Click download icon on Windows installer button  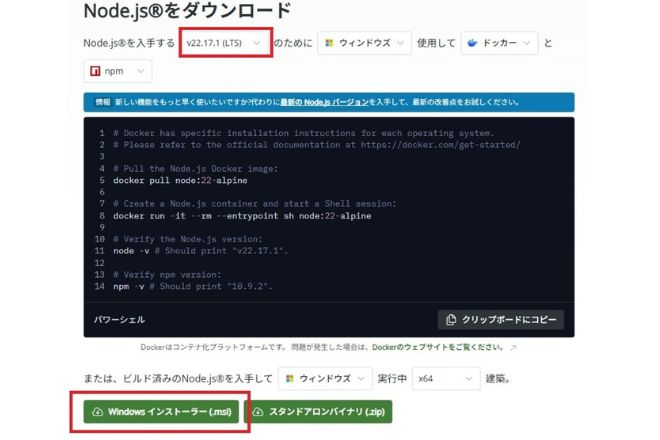pos(97,411)
